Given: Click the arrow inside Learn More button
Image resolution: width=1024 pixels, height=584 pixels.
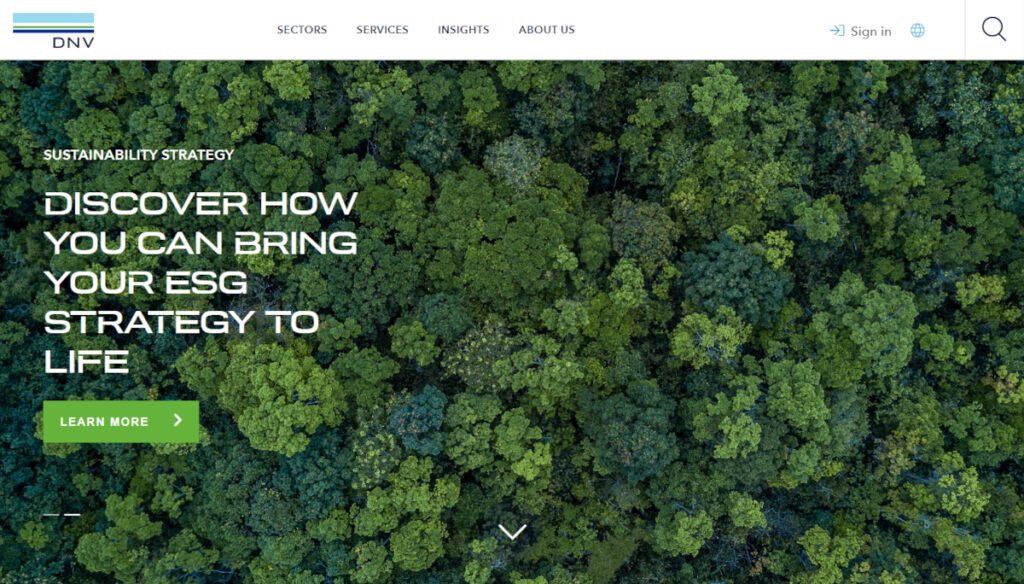Looking at the screenshot, I should 178,420.
